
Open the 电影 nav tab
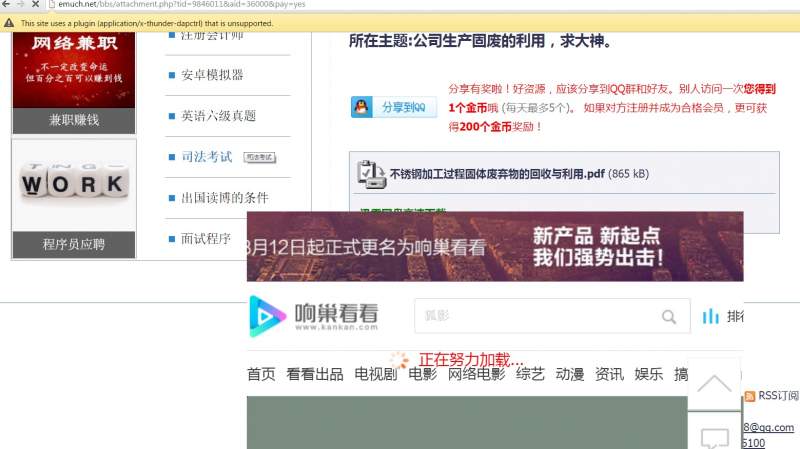422,375
